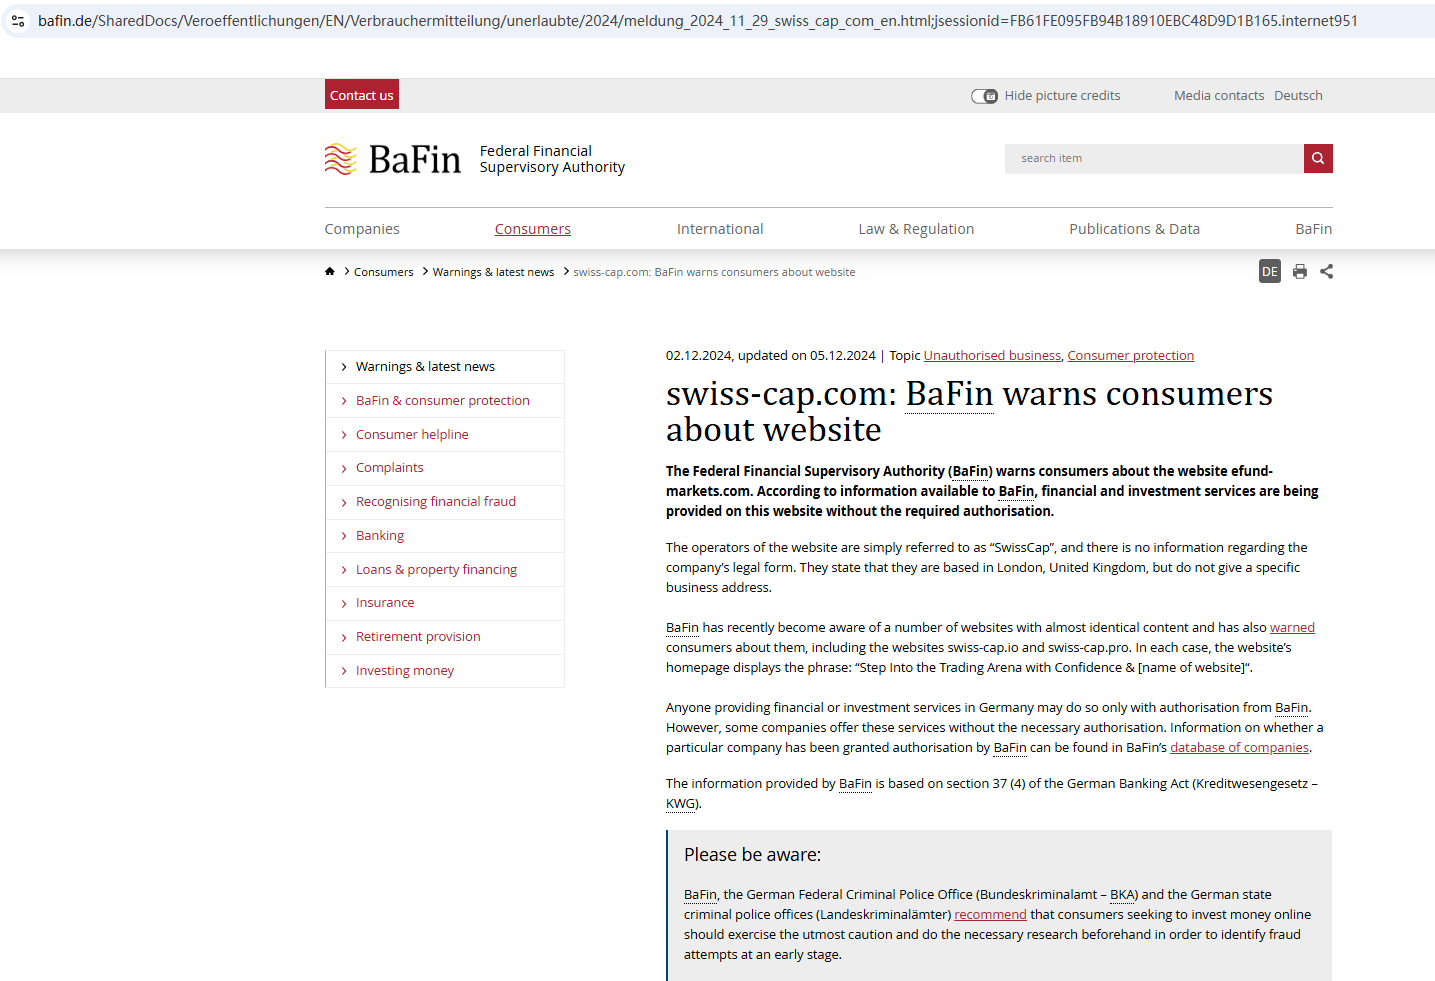Open the Companies menu
This screenshot has height=981, width=1435.
[362, 229]
